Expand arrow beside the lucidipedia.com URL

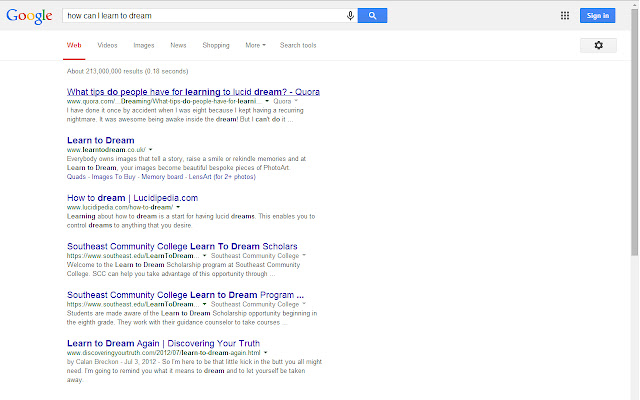[178, 207]
